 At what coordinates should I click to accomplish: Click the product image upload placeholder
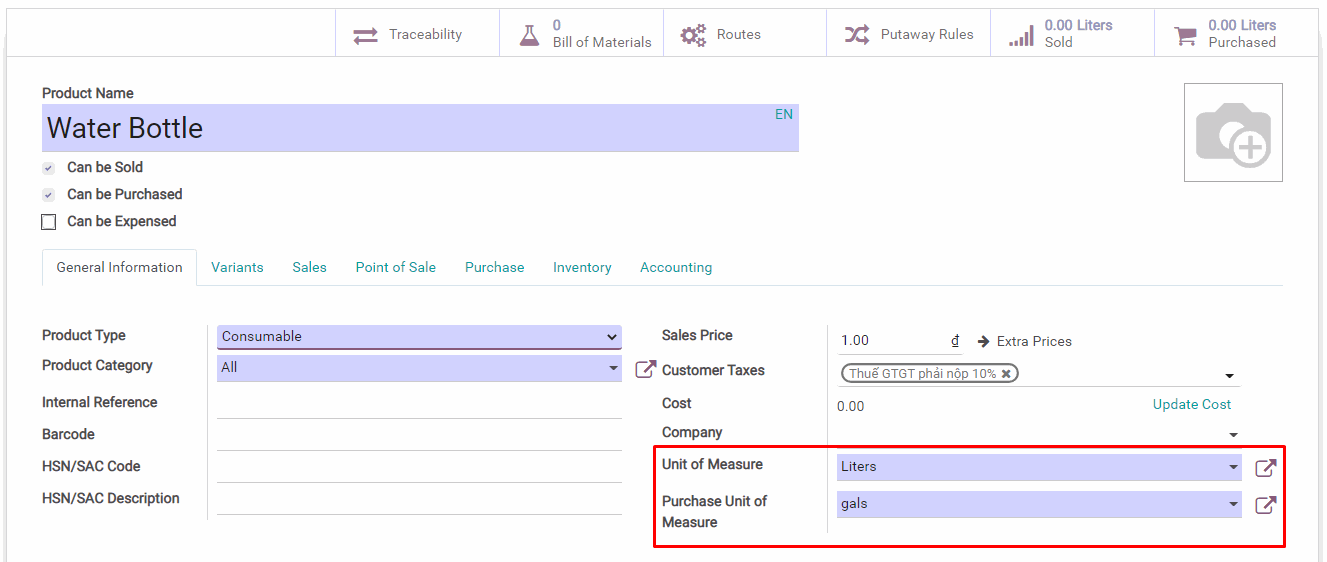click(1233, 133)
